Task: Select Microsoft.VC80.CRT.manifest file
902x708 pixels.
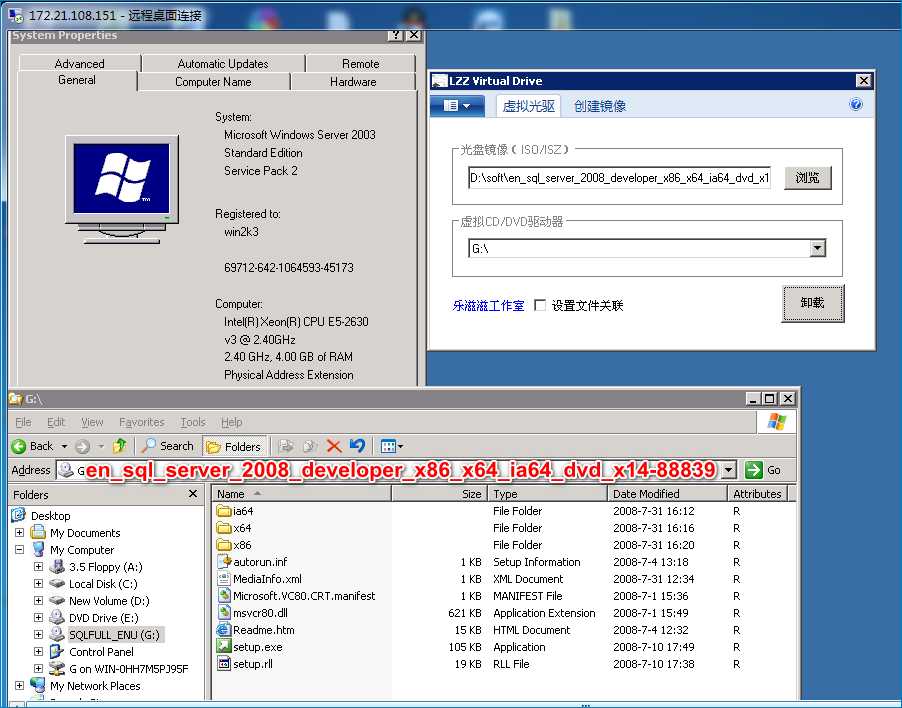Action: click(296, 596)
